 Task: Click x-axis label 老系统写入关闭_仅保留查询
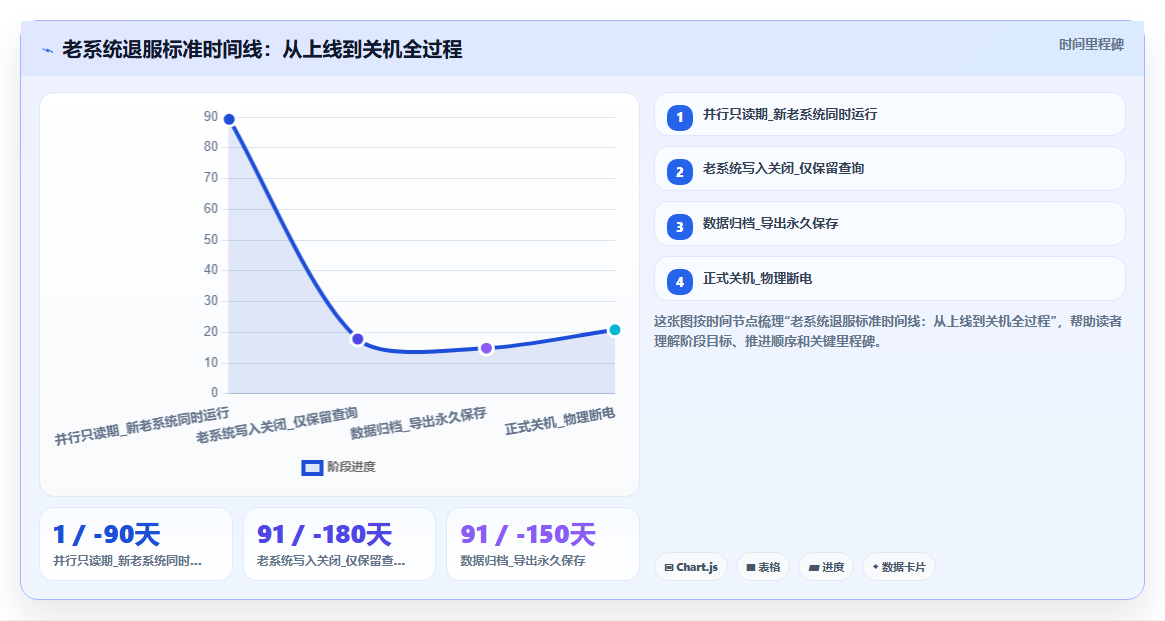[x=277, y=426]
